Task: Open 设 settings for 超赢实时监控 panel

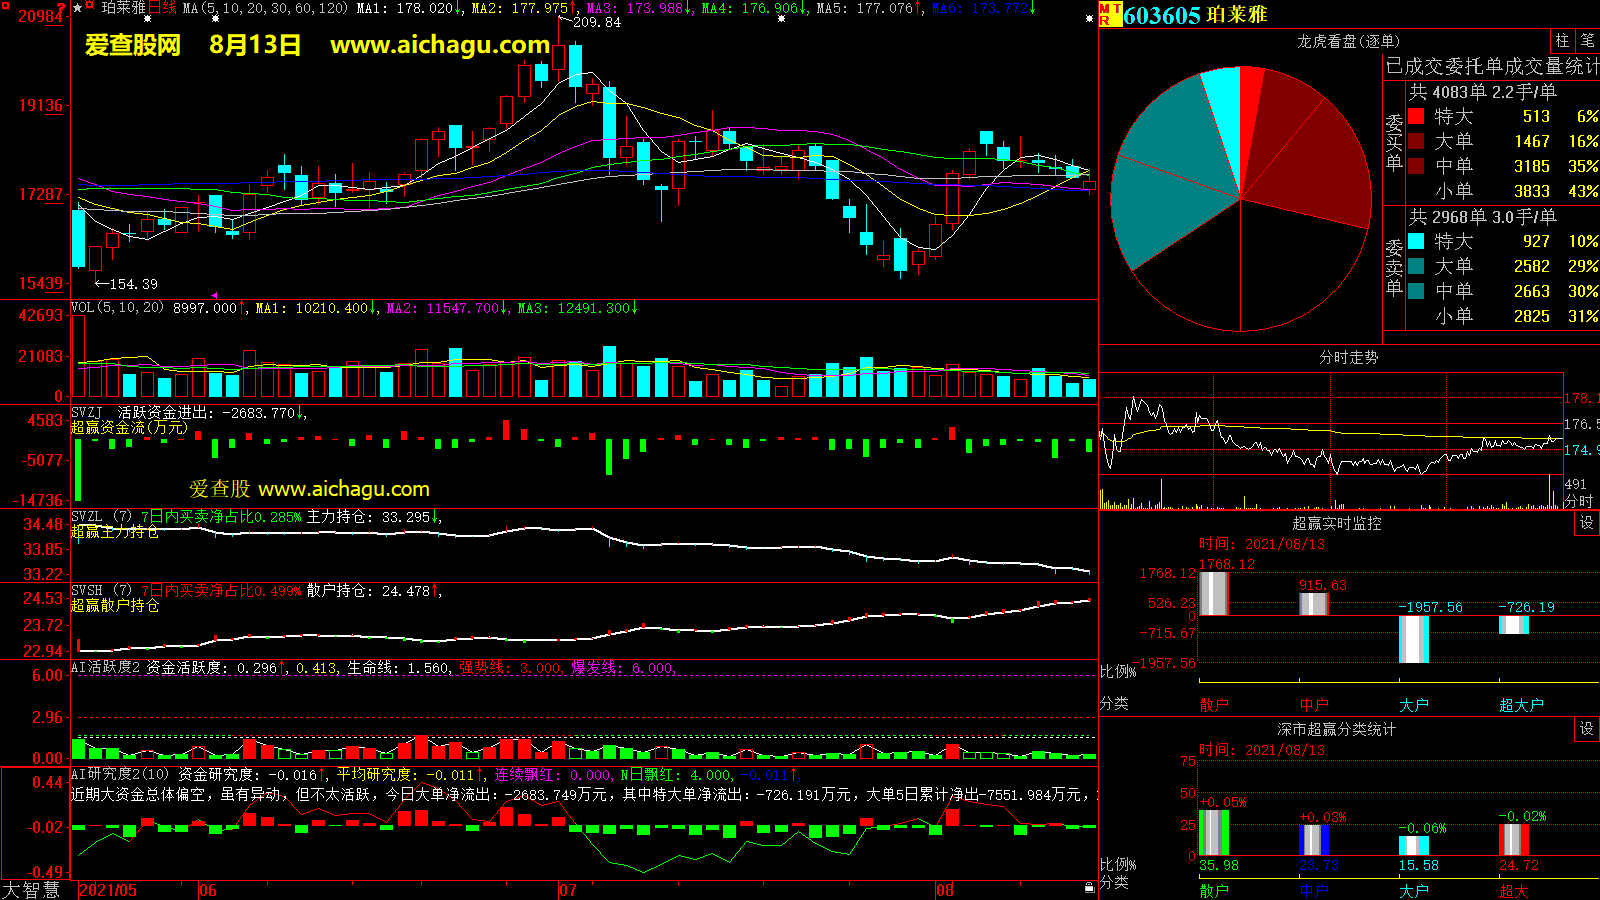Action: tap(1586, 523)
